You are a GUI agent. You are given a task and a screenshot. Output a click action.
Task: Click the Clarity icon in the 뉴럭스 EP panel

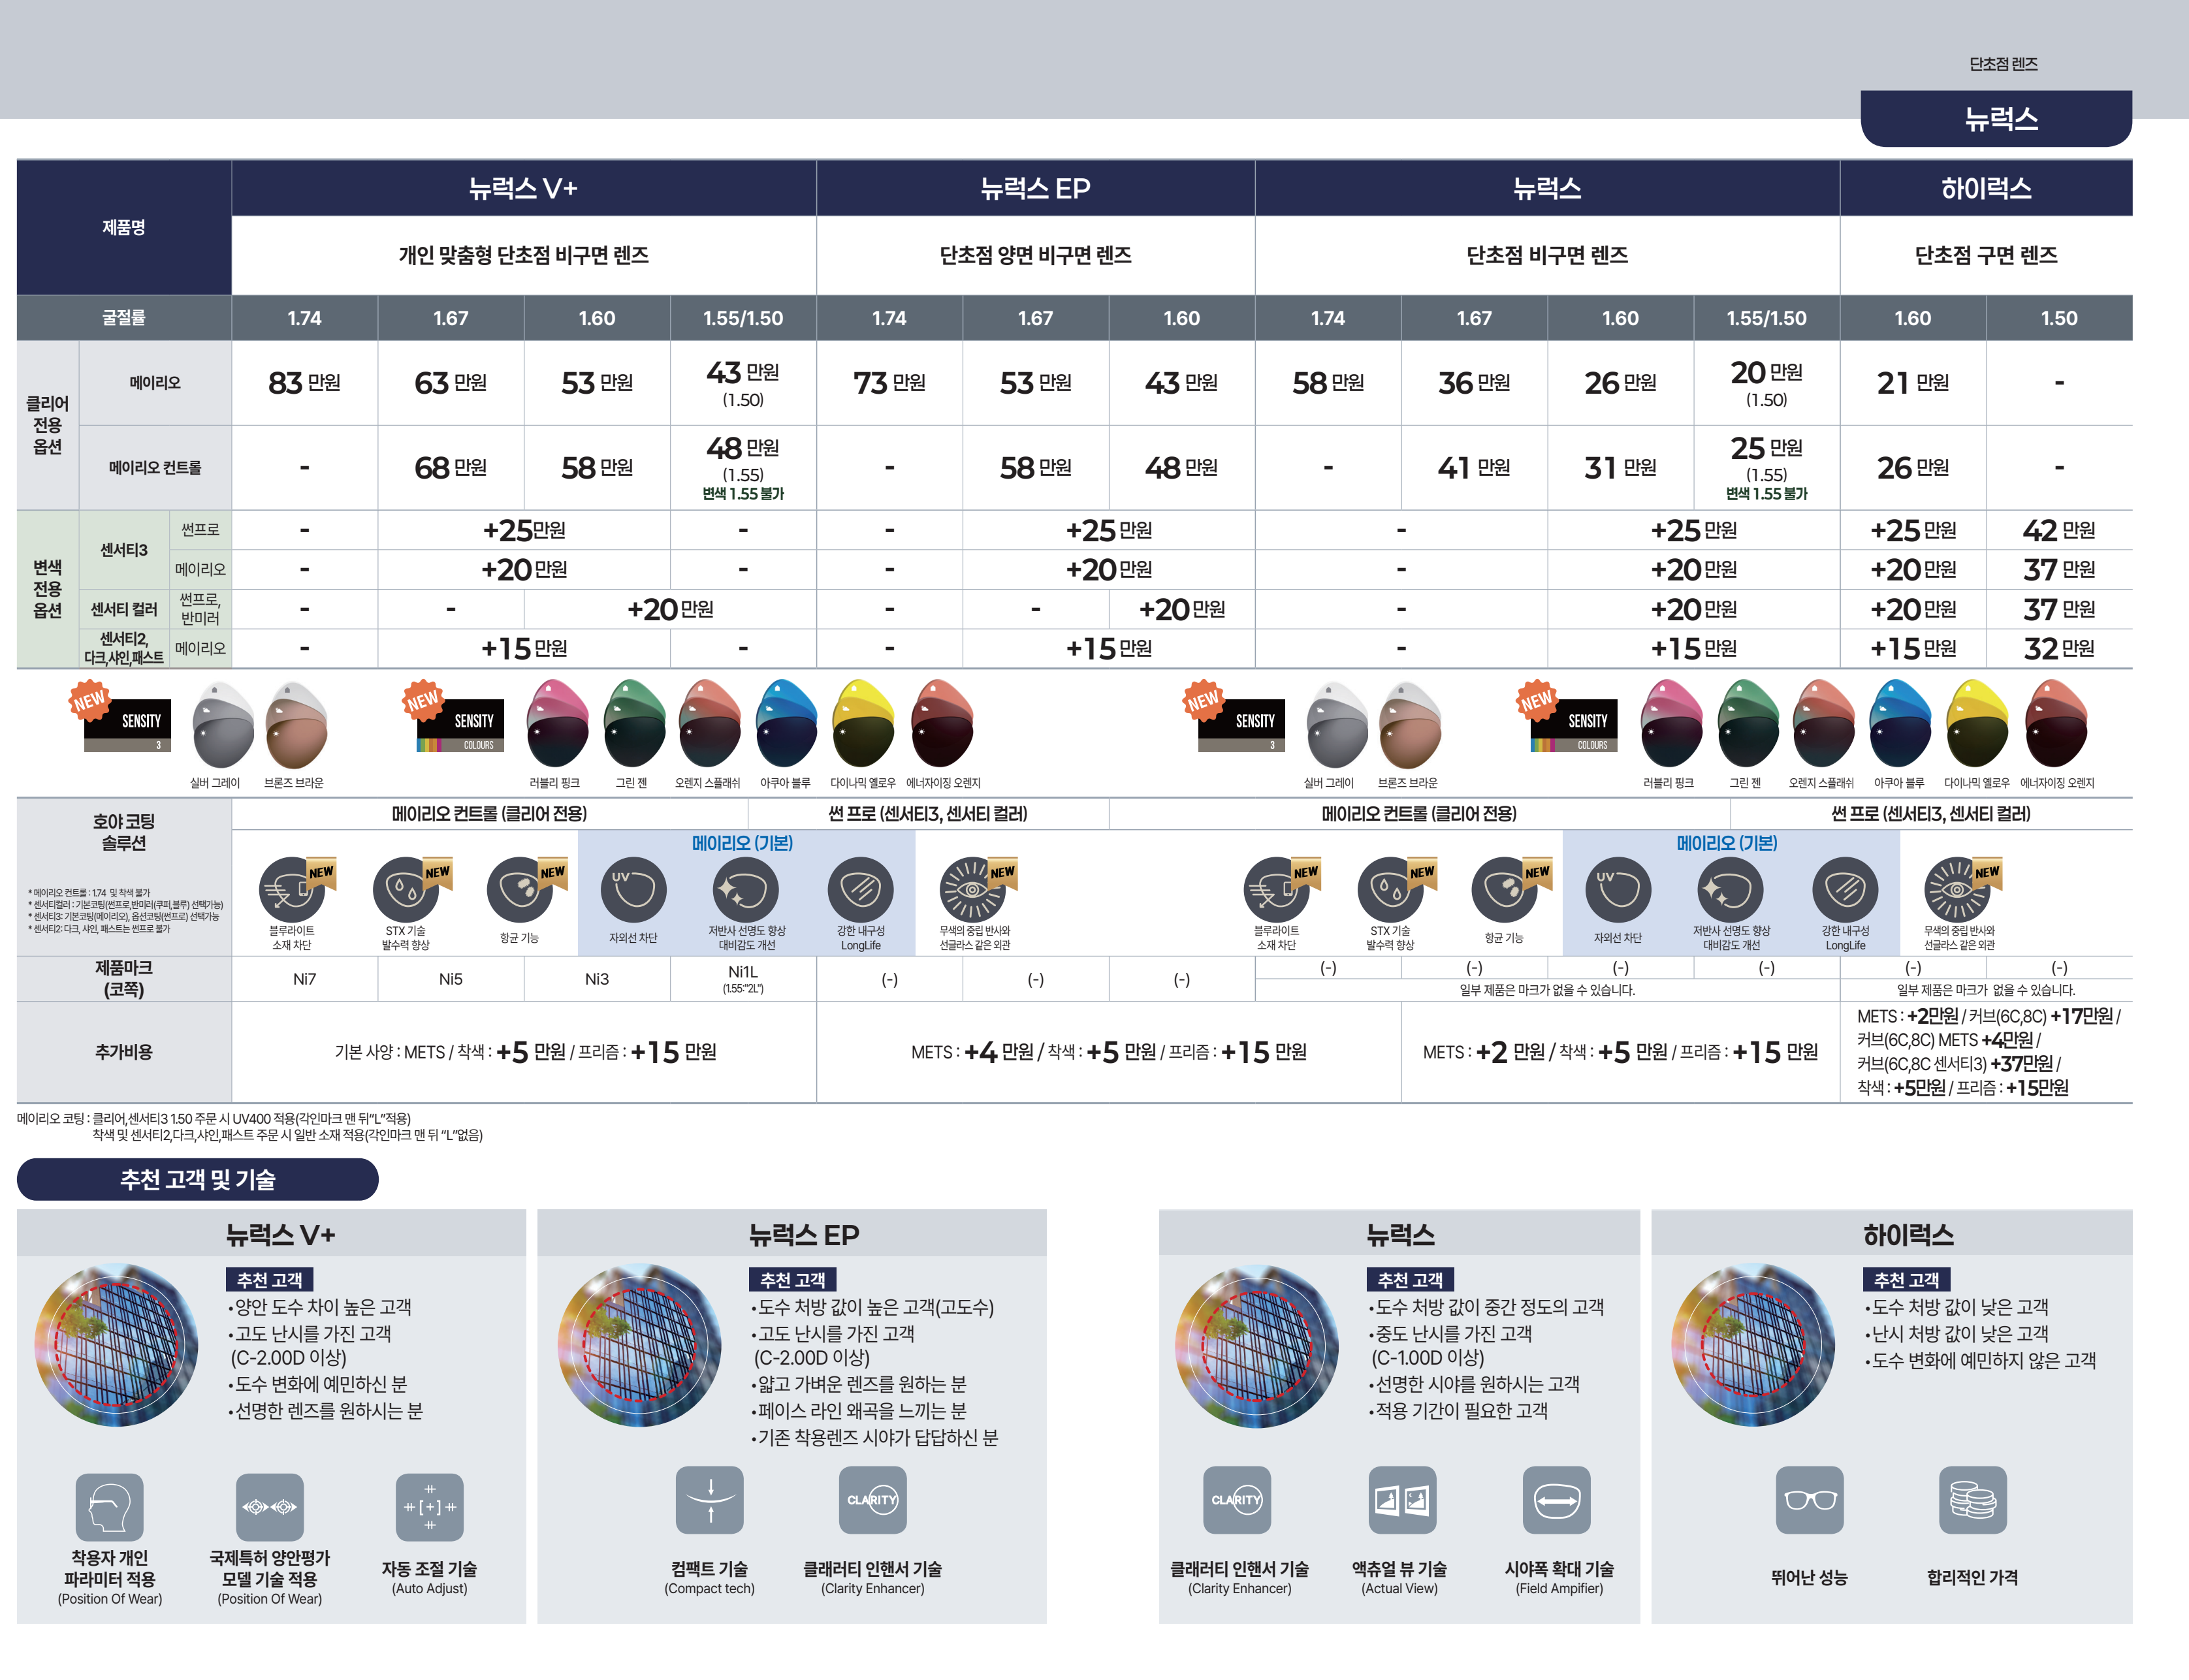[873, 1500]
